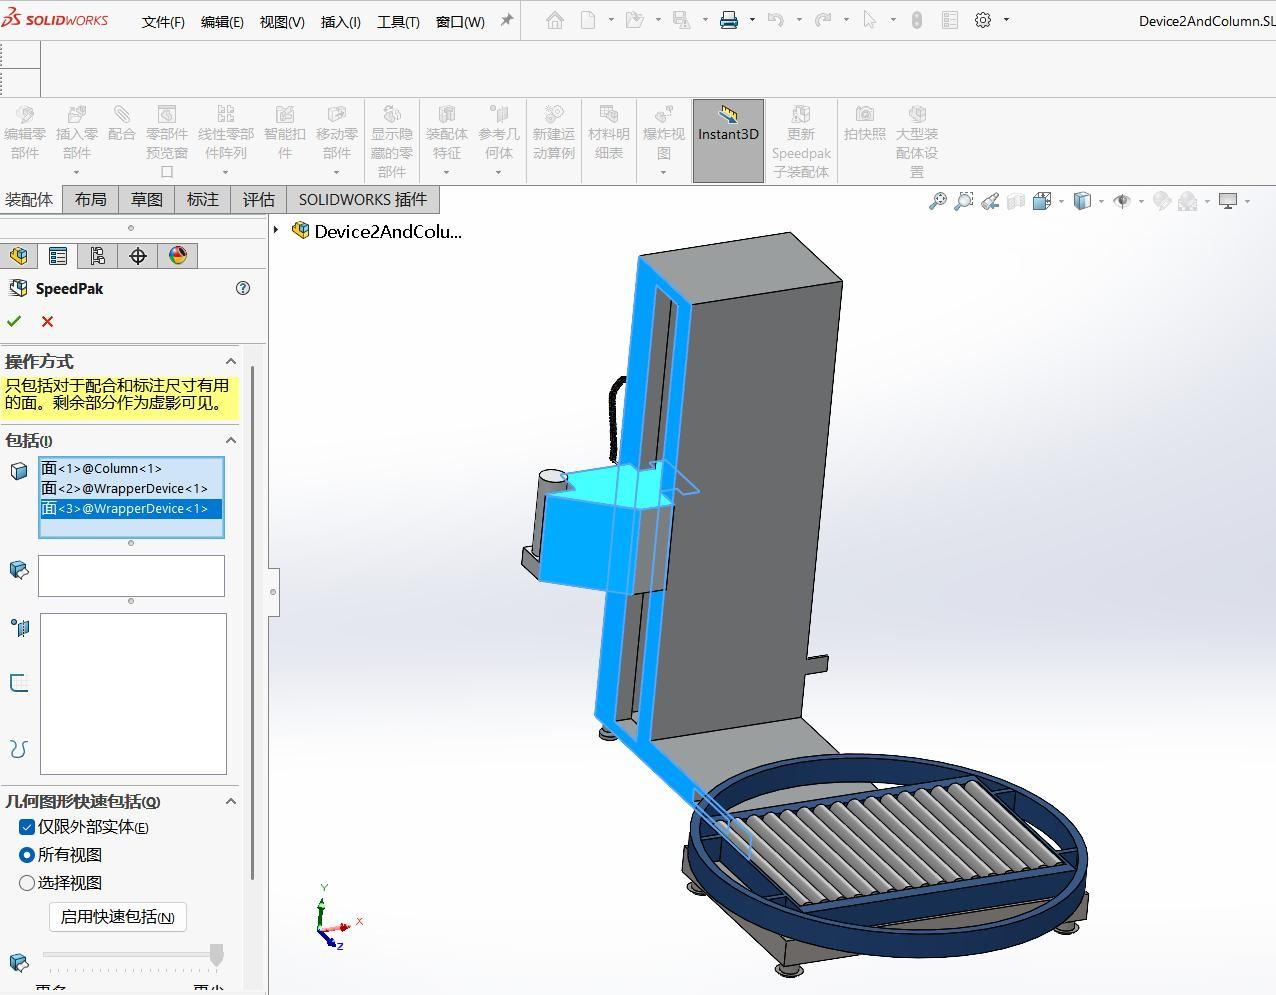
Task: Switch to PropertyManager tab icon
Action: tap(58, 256)
